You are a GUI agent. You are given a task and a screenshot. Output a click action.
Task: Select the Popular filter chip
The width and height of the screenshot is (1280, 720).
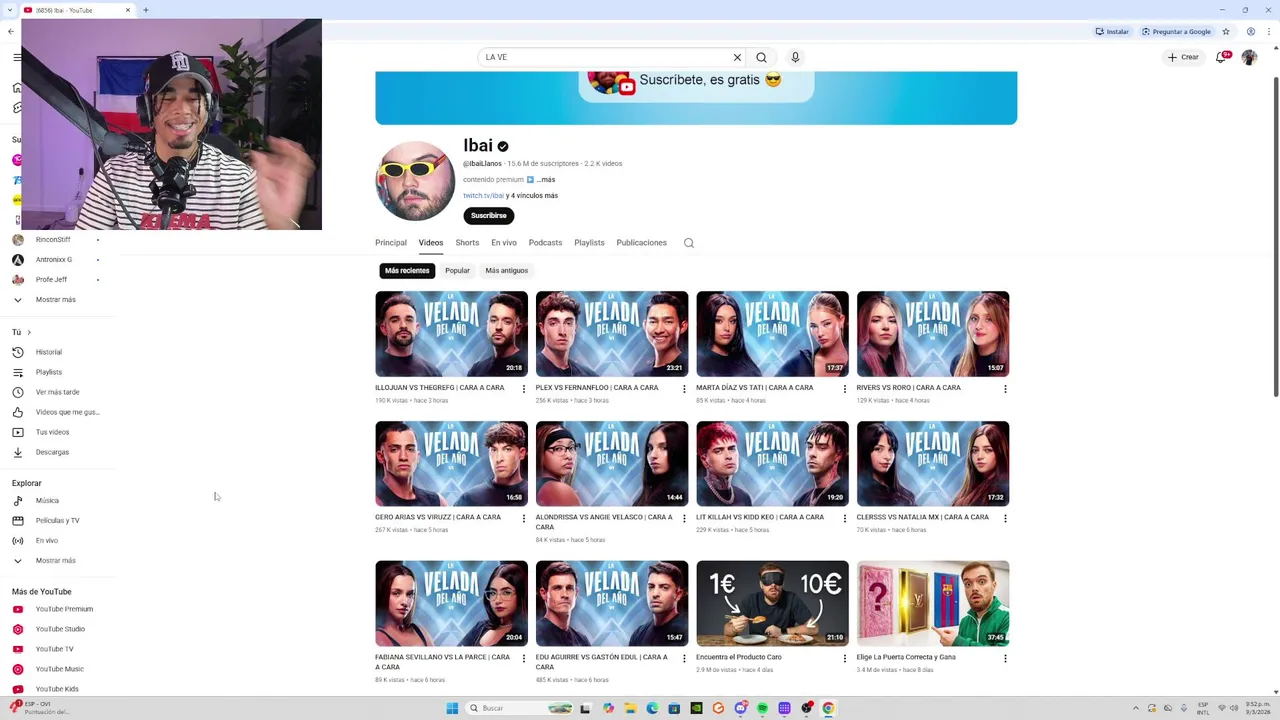tap(457, 271)
